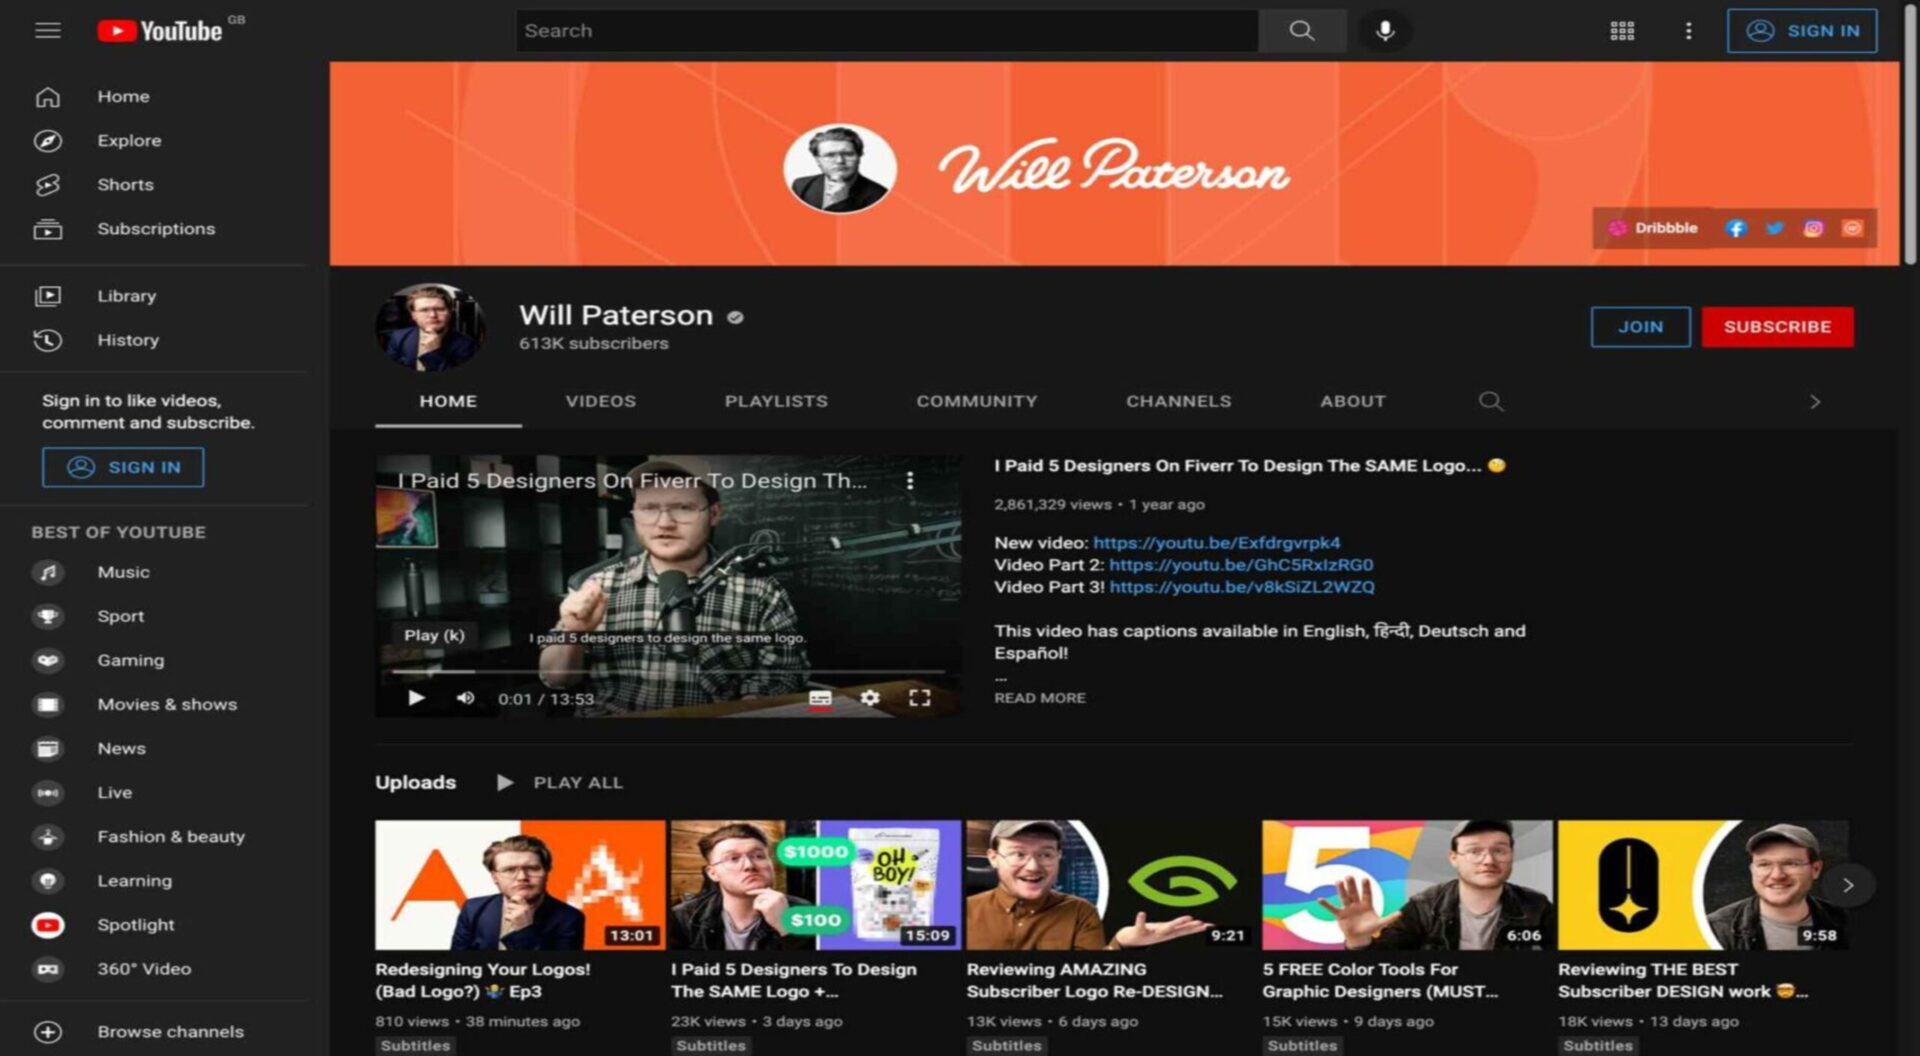Enter fullscreen mode on the featured video
1920x1056 pixels.
click(919, 698)
